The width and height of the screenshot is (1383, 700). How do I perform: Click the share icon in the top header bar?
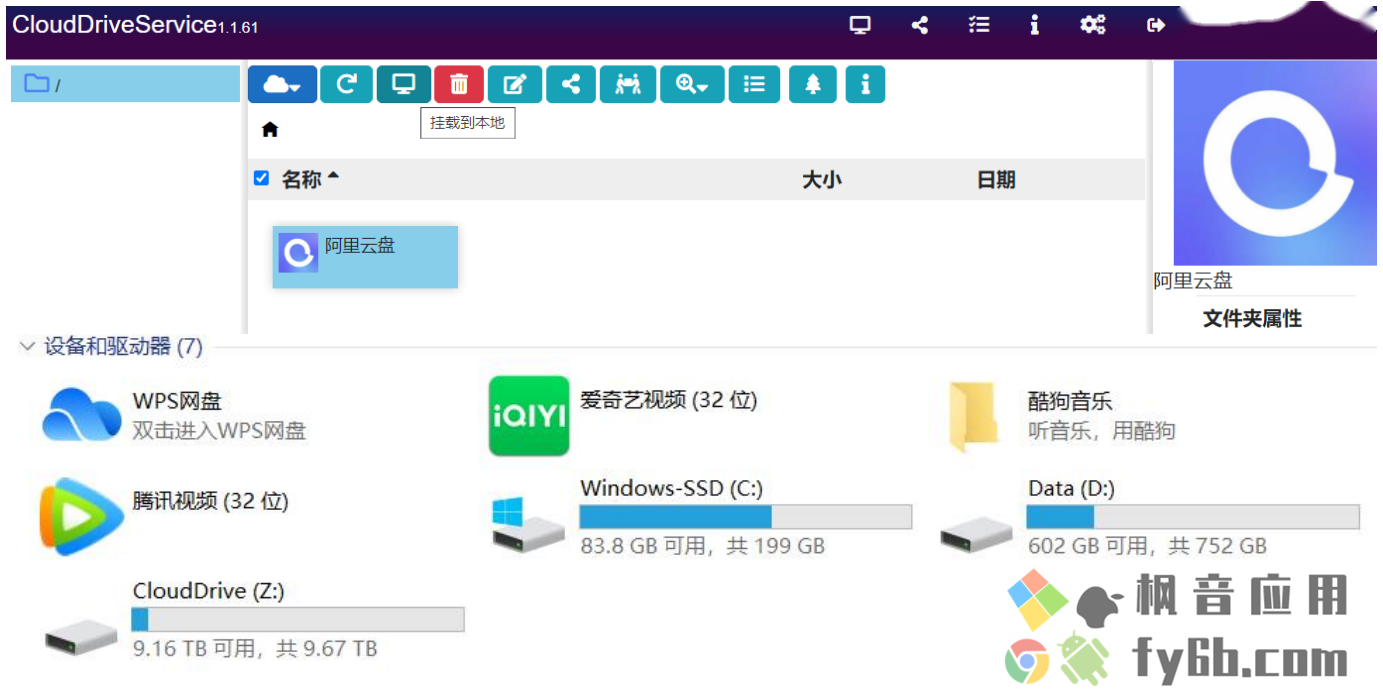point(920,26)
